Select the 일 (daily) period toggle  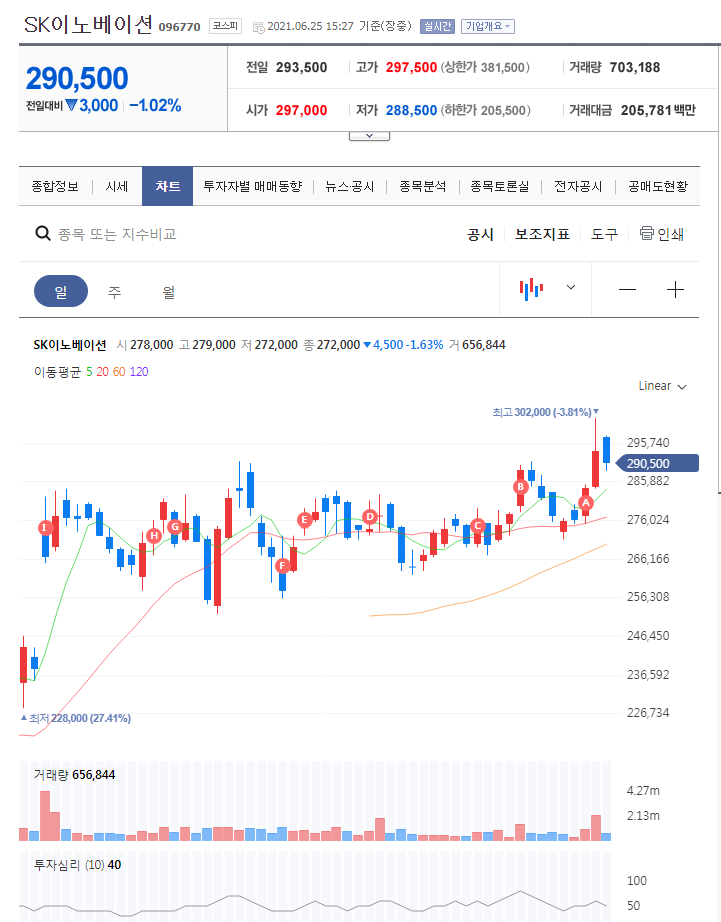pyautogui.click(x=61, y=291)
